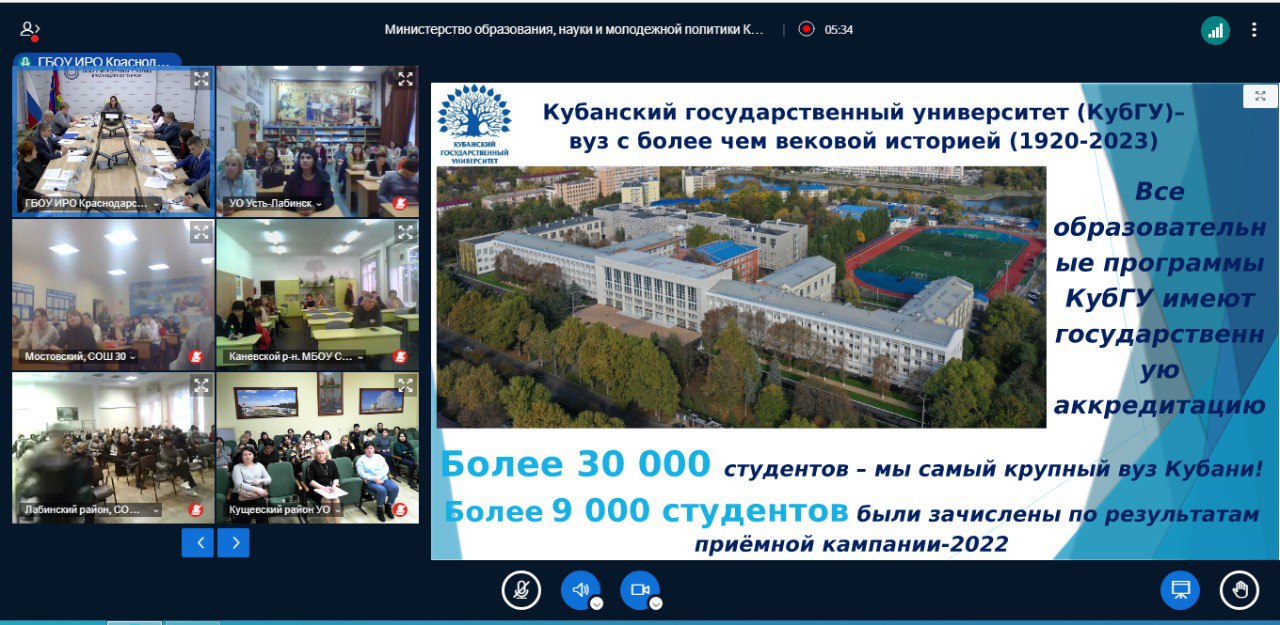Unmute your microphone

521,590
